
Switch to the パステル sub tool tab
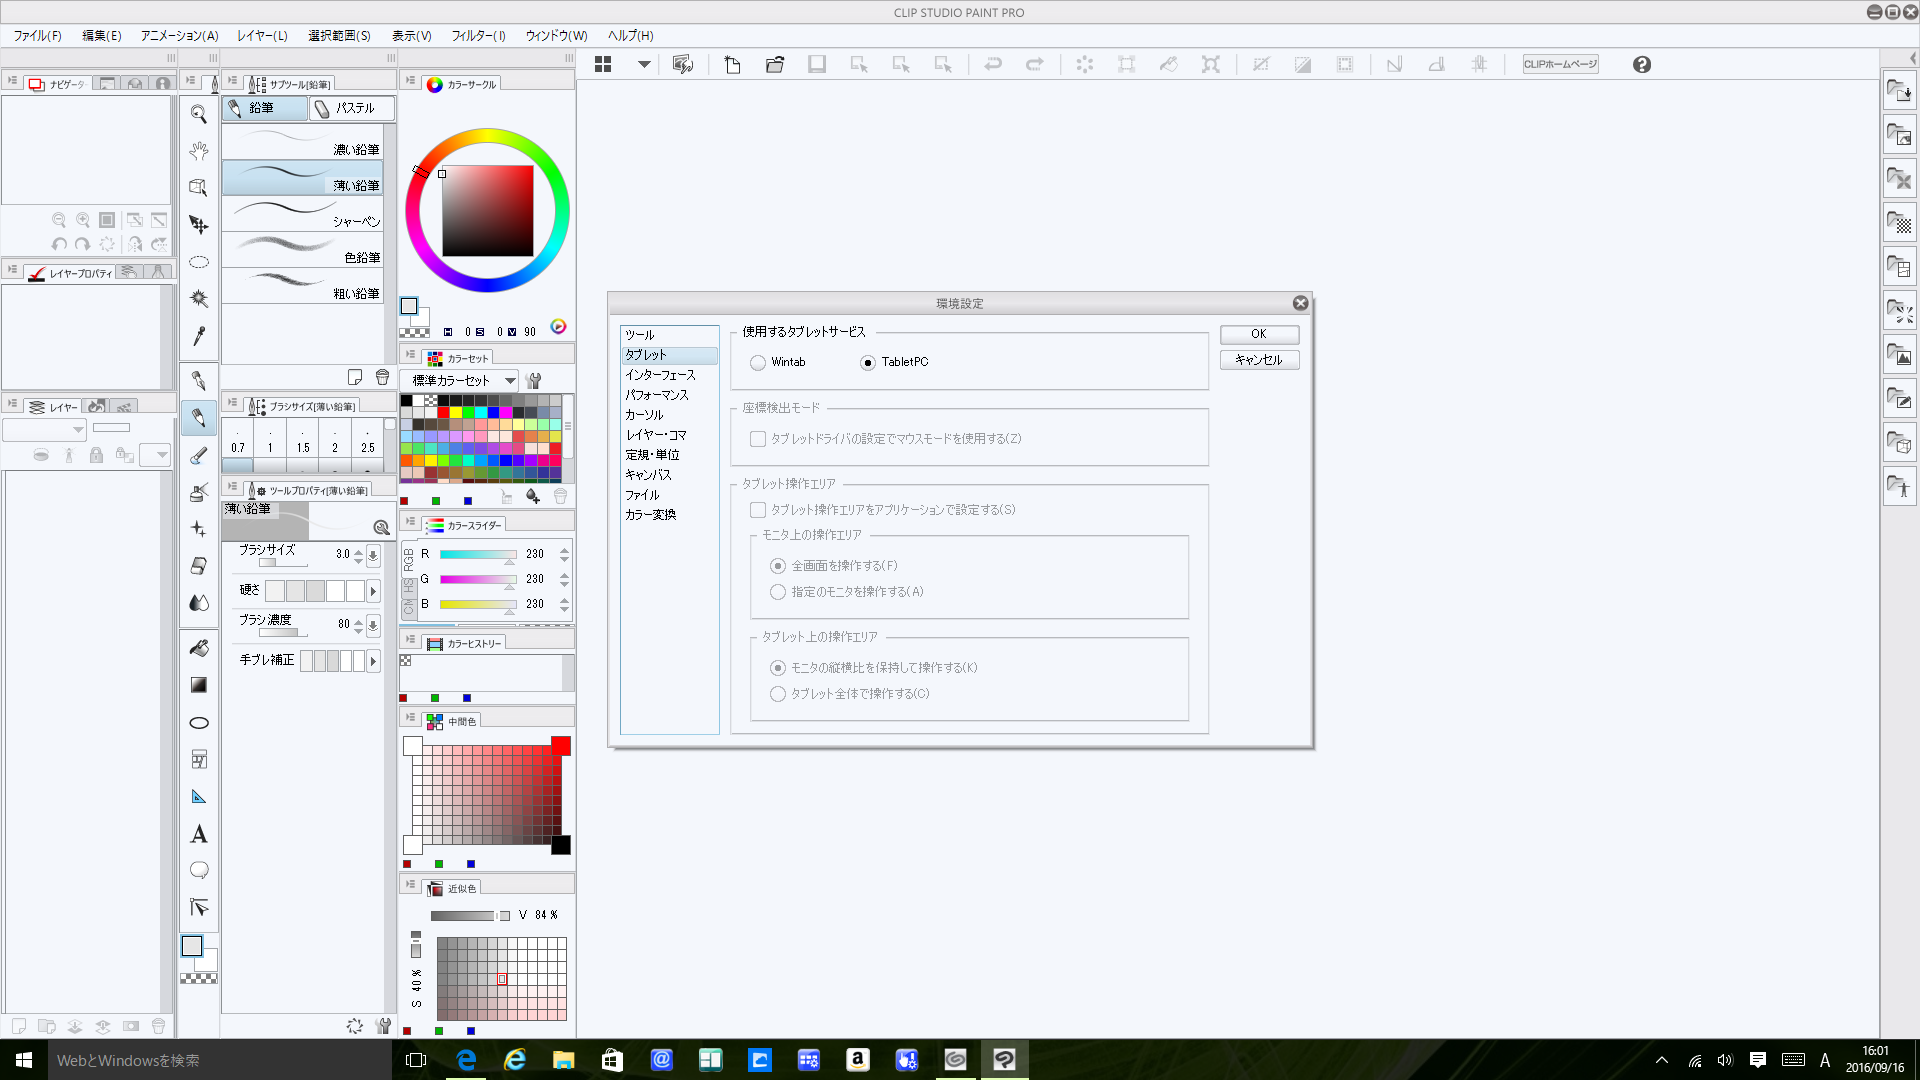[x=350, y=108]
